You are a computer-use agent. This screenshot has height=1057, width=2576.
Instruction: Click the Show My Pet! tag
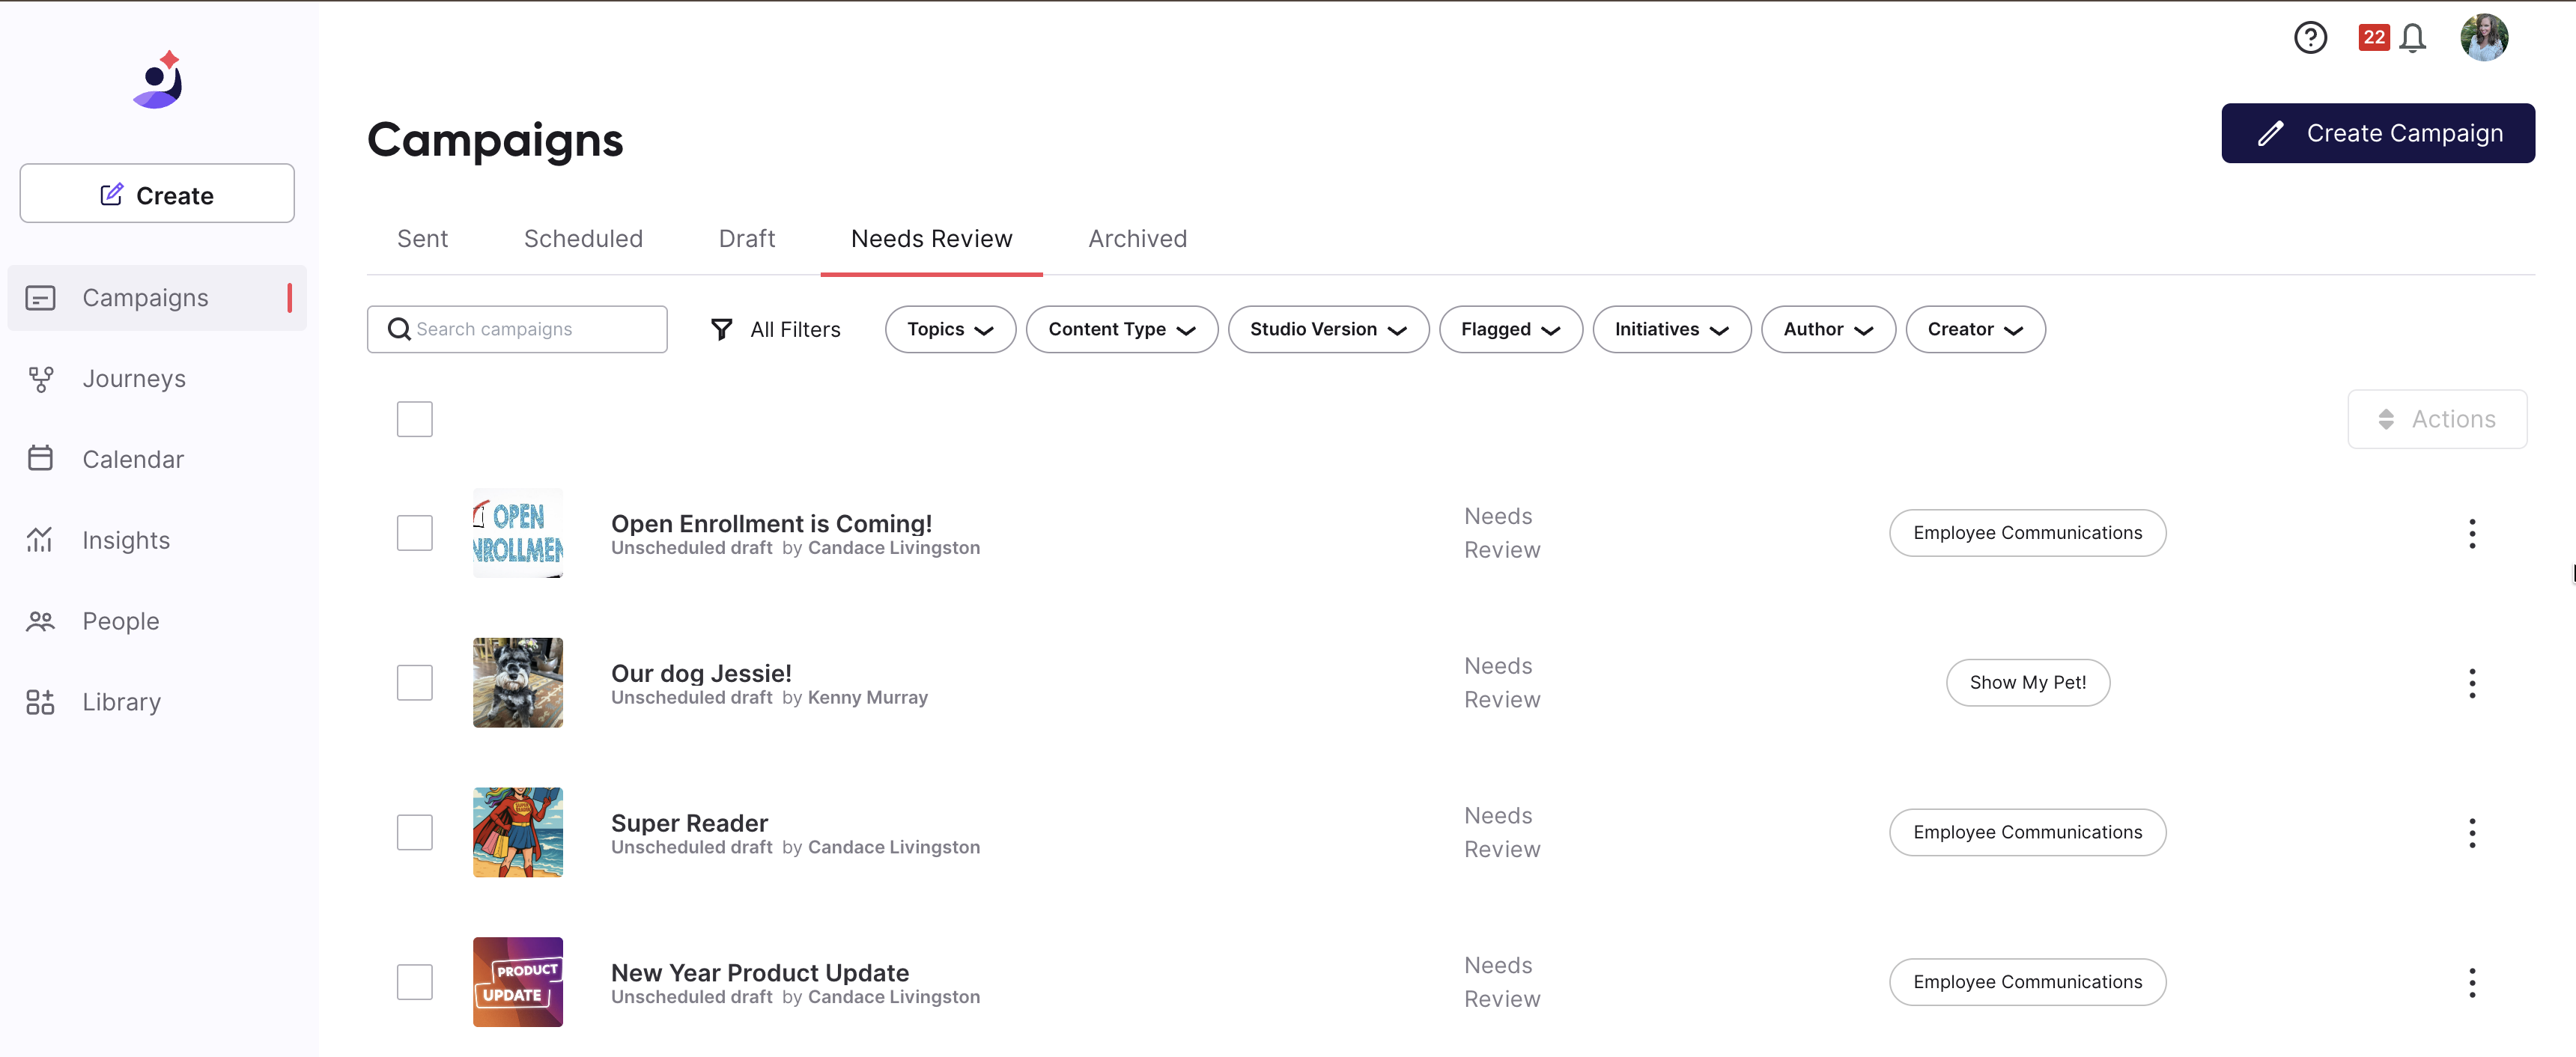(x=2027, y=683)
